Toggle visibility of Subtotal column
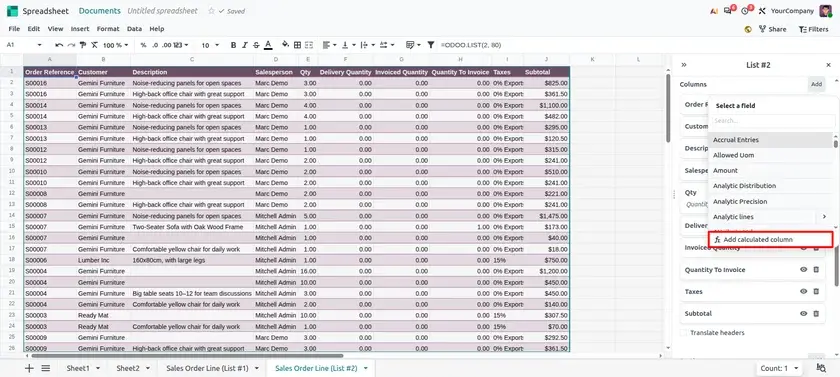Image resolution: width=840 pixels, height=377 pixels. [804, 314]
